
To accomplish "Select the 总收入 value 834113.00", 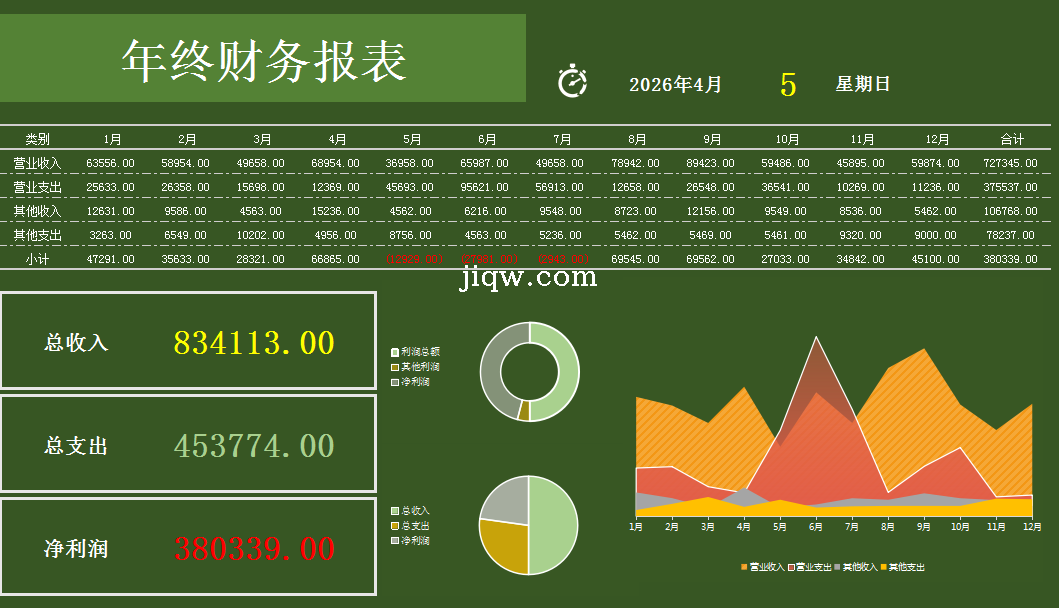I will (254, 343).
